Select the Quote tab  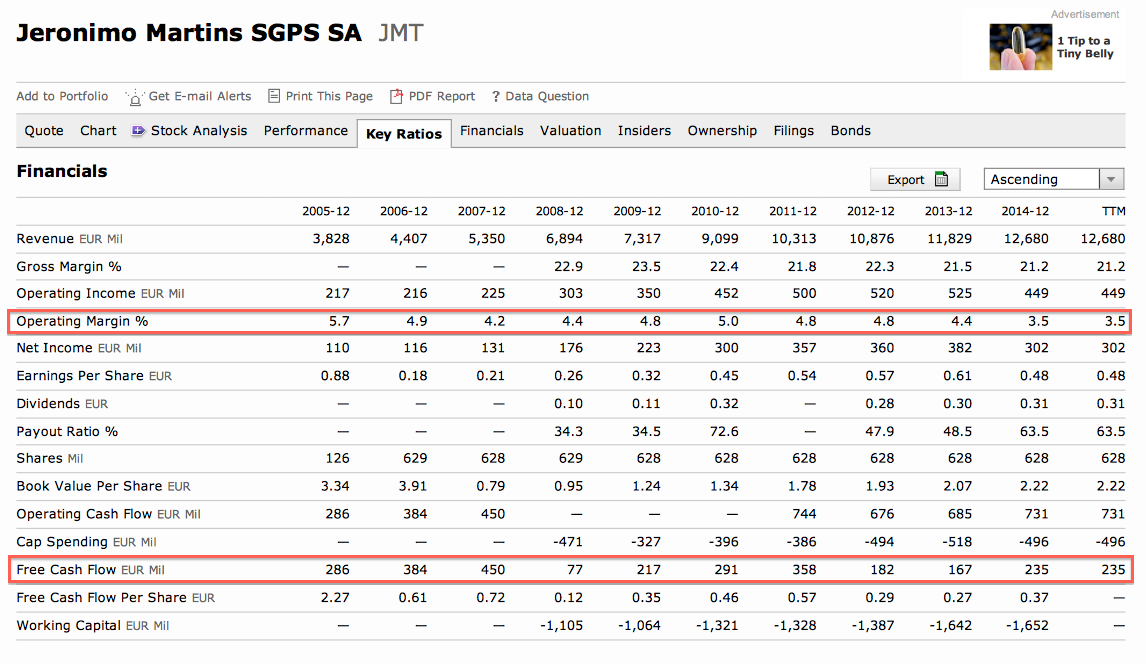44,131
